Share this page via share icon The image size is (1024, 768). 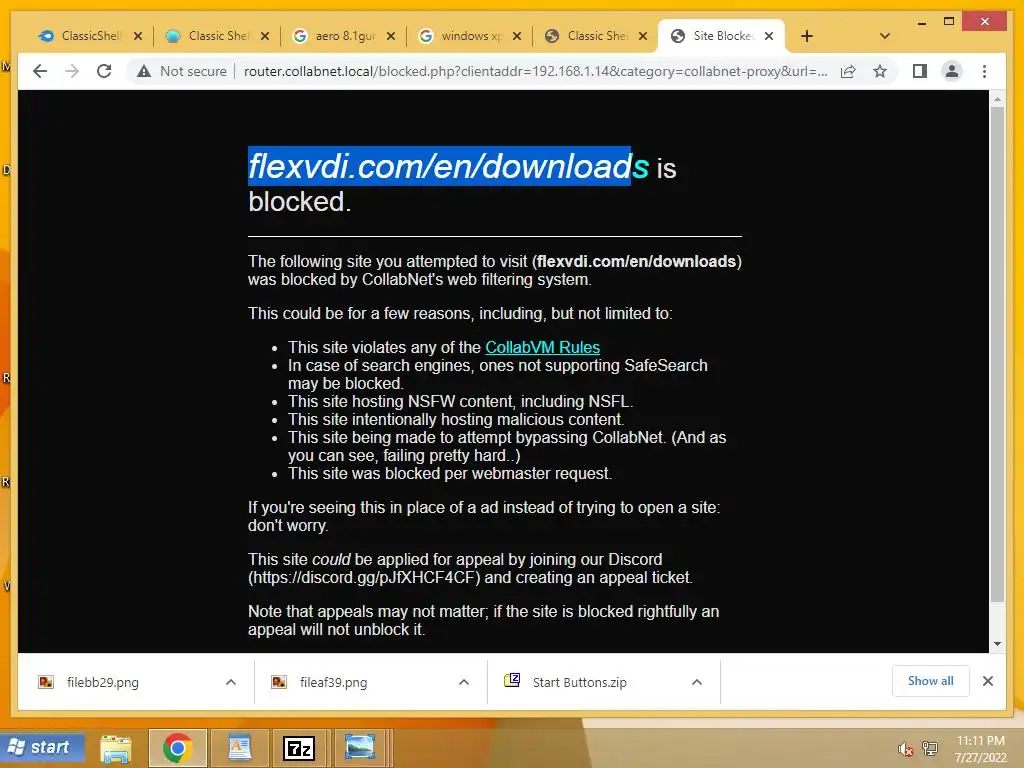tap(848, 71)
